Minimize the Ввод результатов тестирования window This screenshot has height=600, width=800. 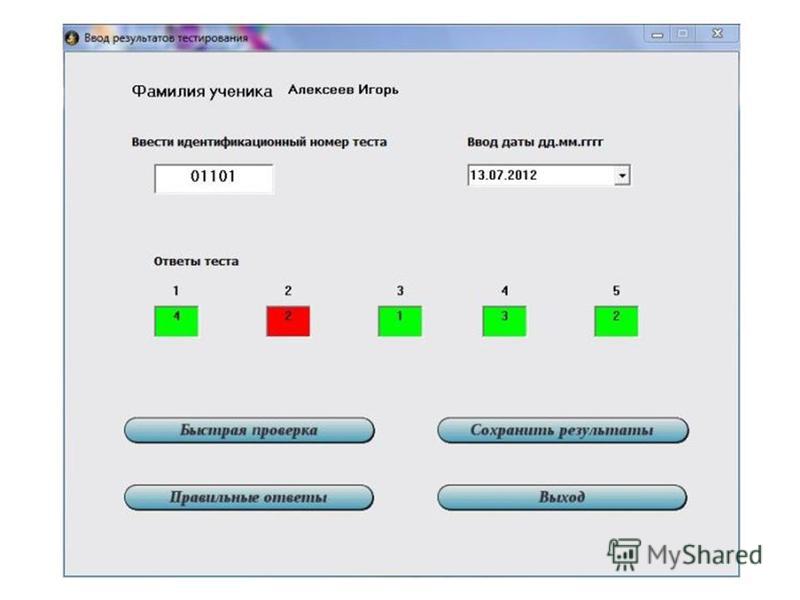click(x=658, y=35)
